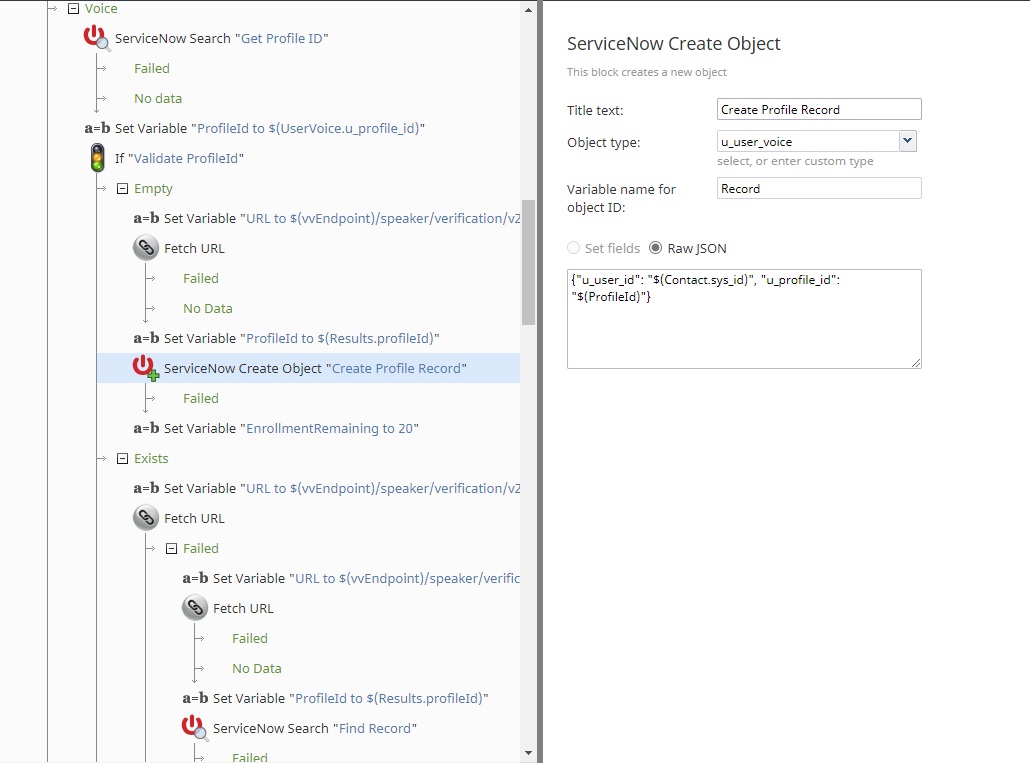This screenshot has height=763, width=1030.
Task: Select the Set Variable URL label inside expanded Failed
Action: tap(367, 578)
